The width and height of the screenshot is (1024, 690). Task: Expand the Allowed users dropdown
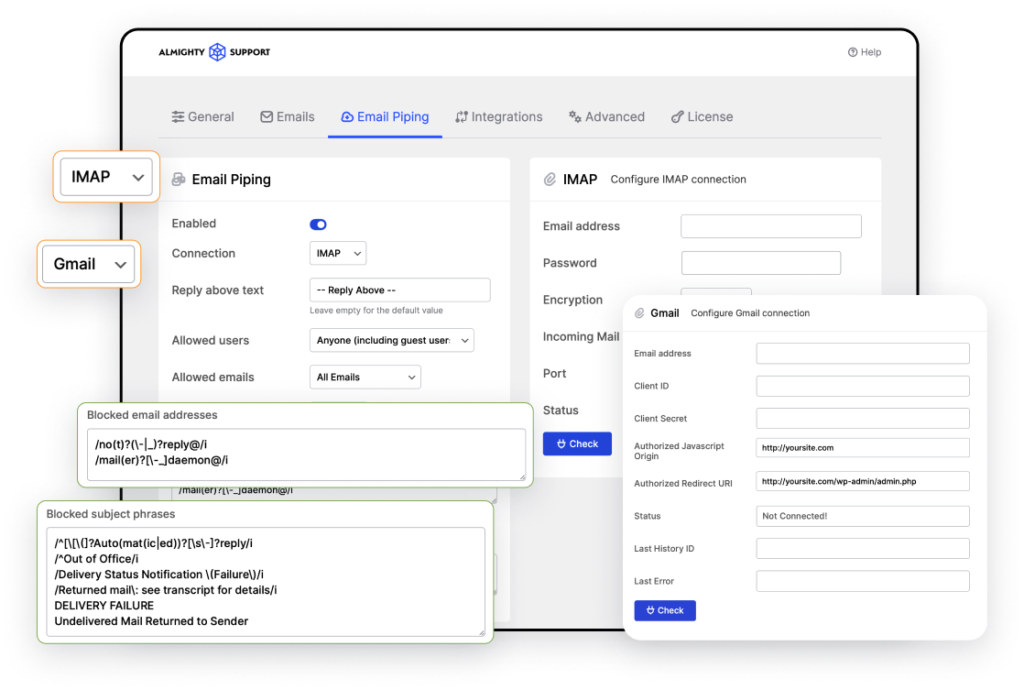coord(392,340)
